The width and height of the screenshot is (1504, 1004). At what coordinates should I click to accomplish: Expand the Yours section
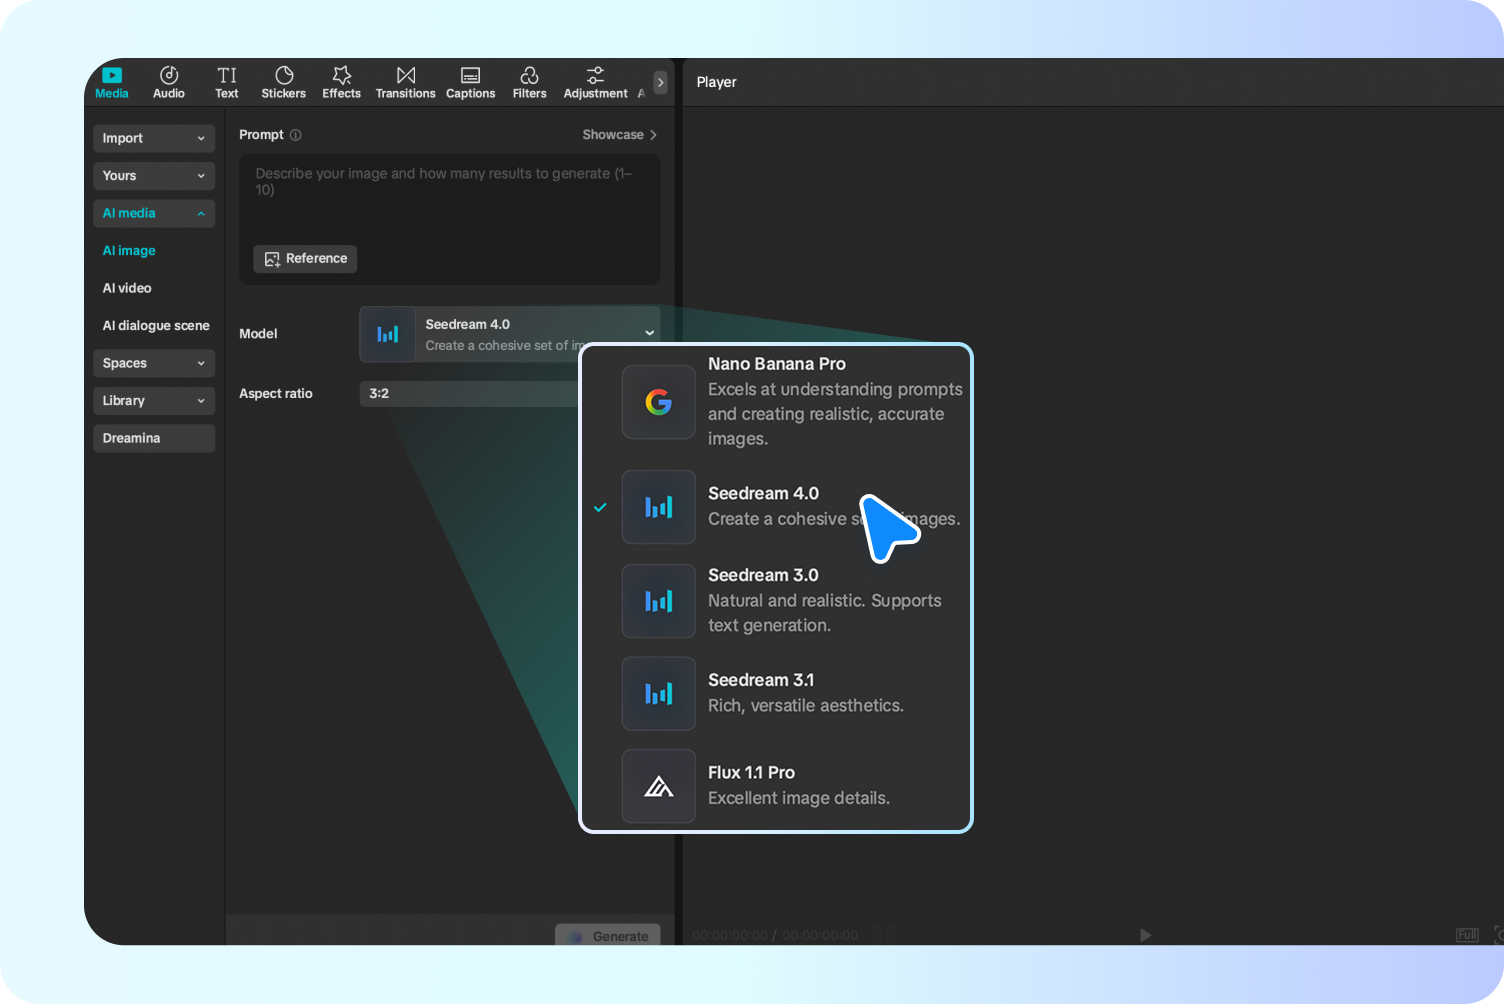click(x=154, y=176)
